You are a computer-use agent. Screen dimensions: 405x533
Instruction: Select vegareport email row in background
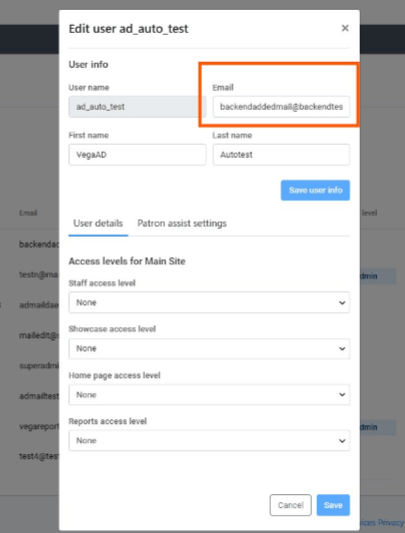[39, 426]
